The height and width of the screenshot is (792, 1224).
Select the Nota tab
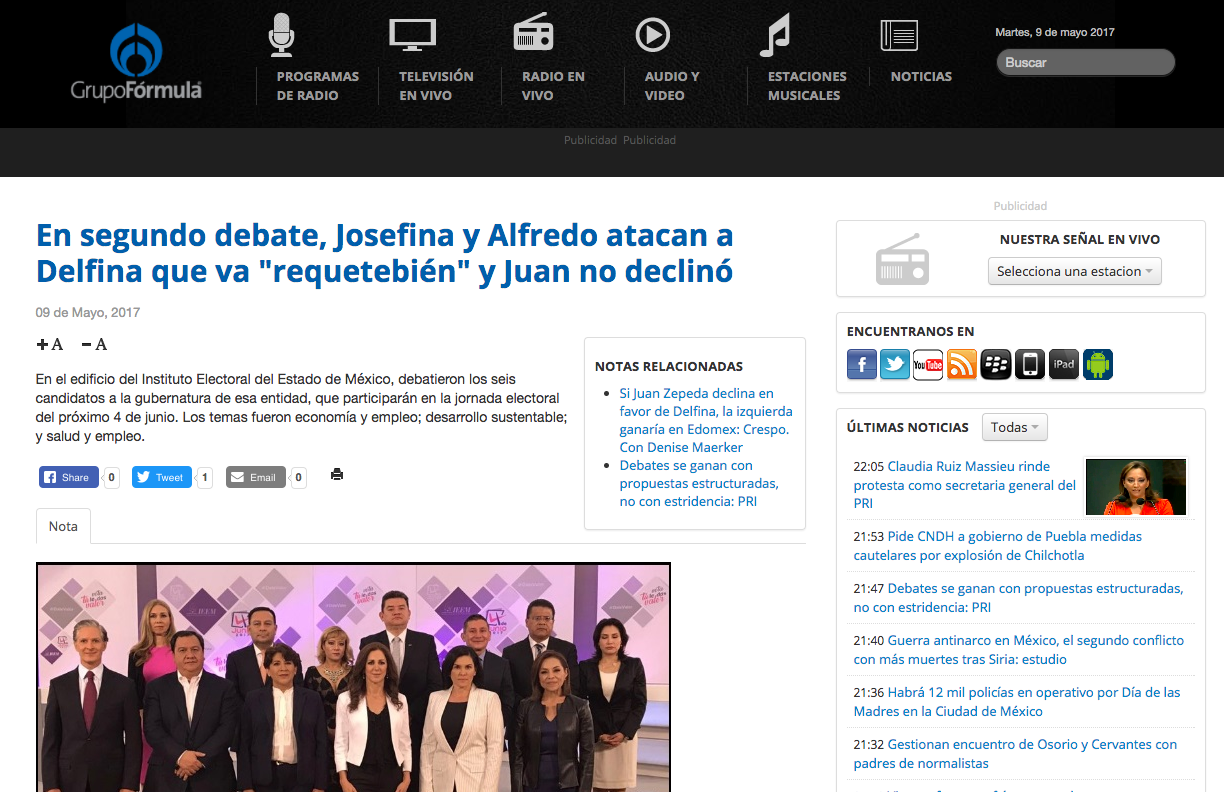point(63,527)
